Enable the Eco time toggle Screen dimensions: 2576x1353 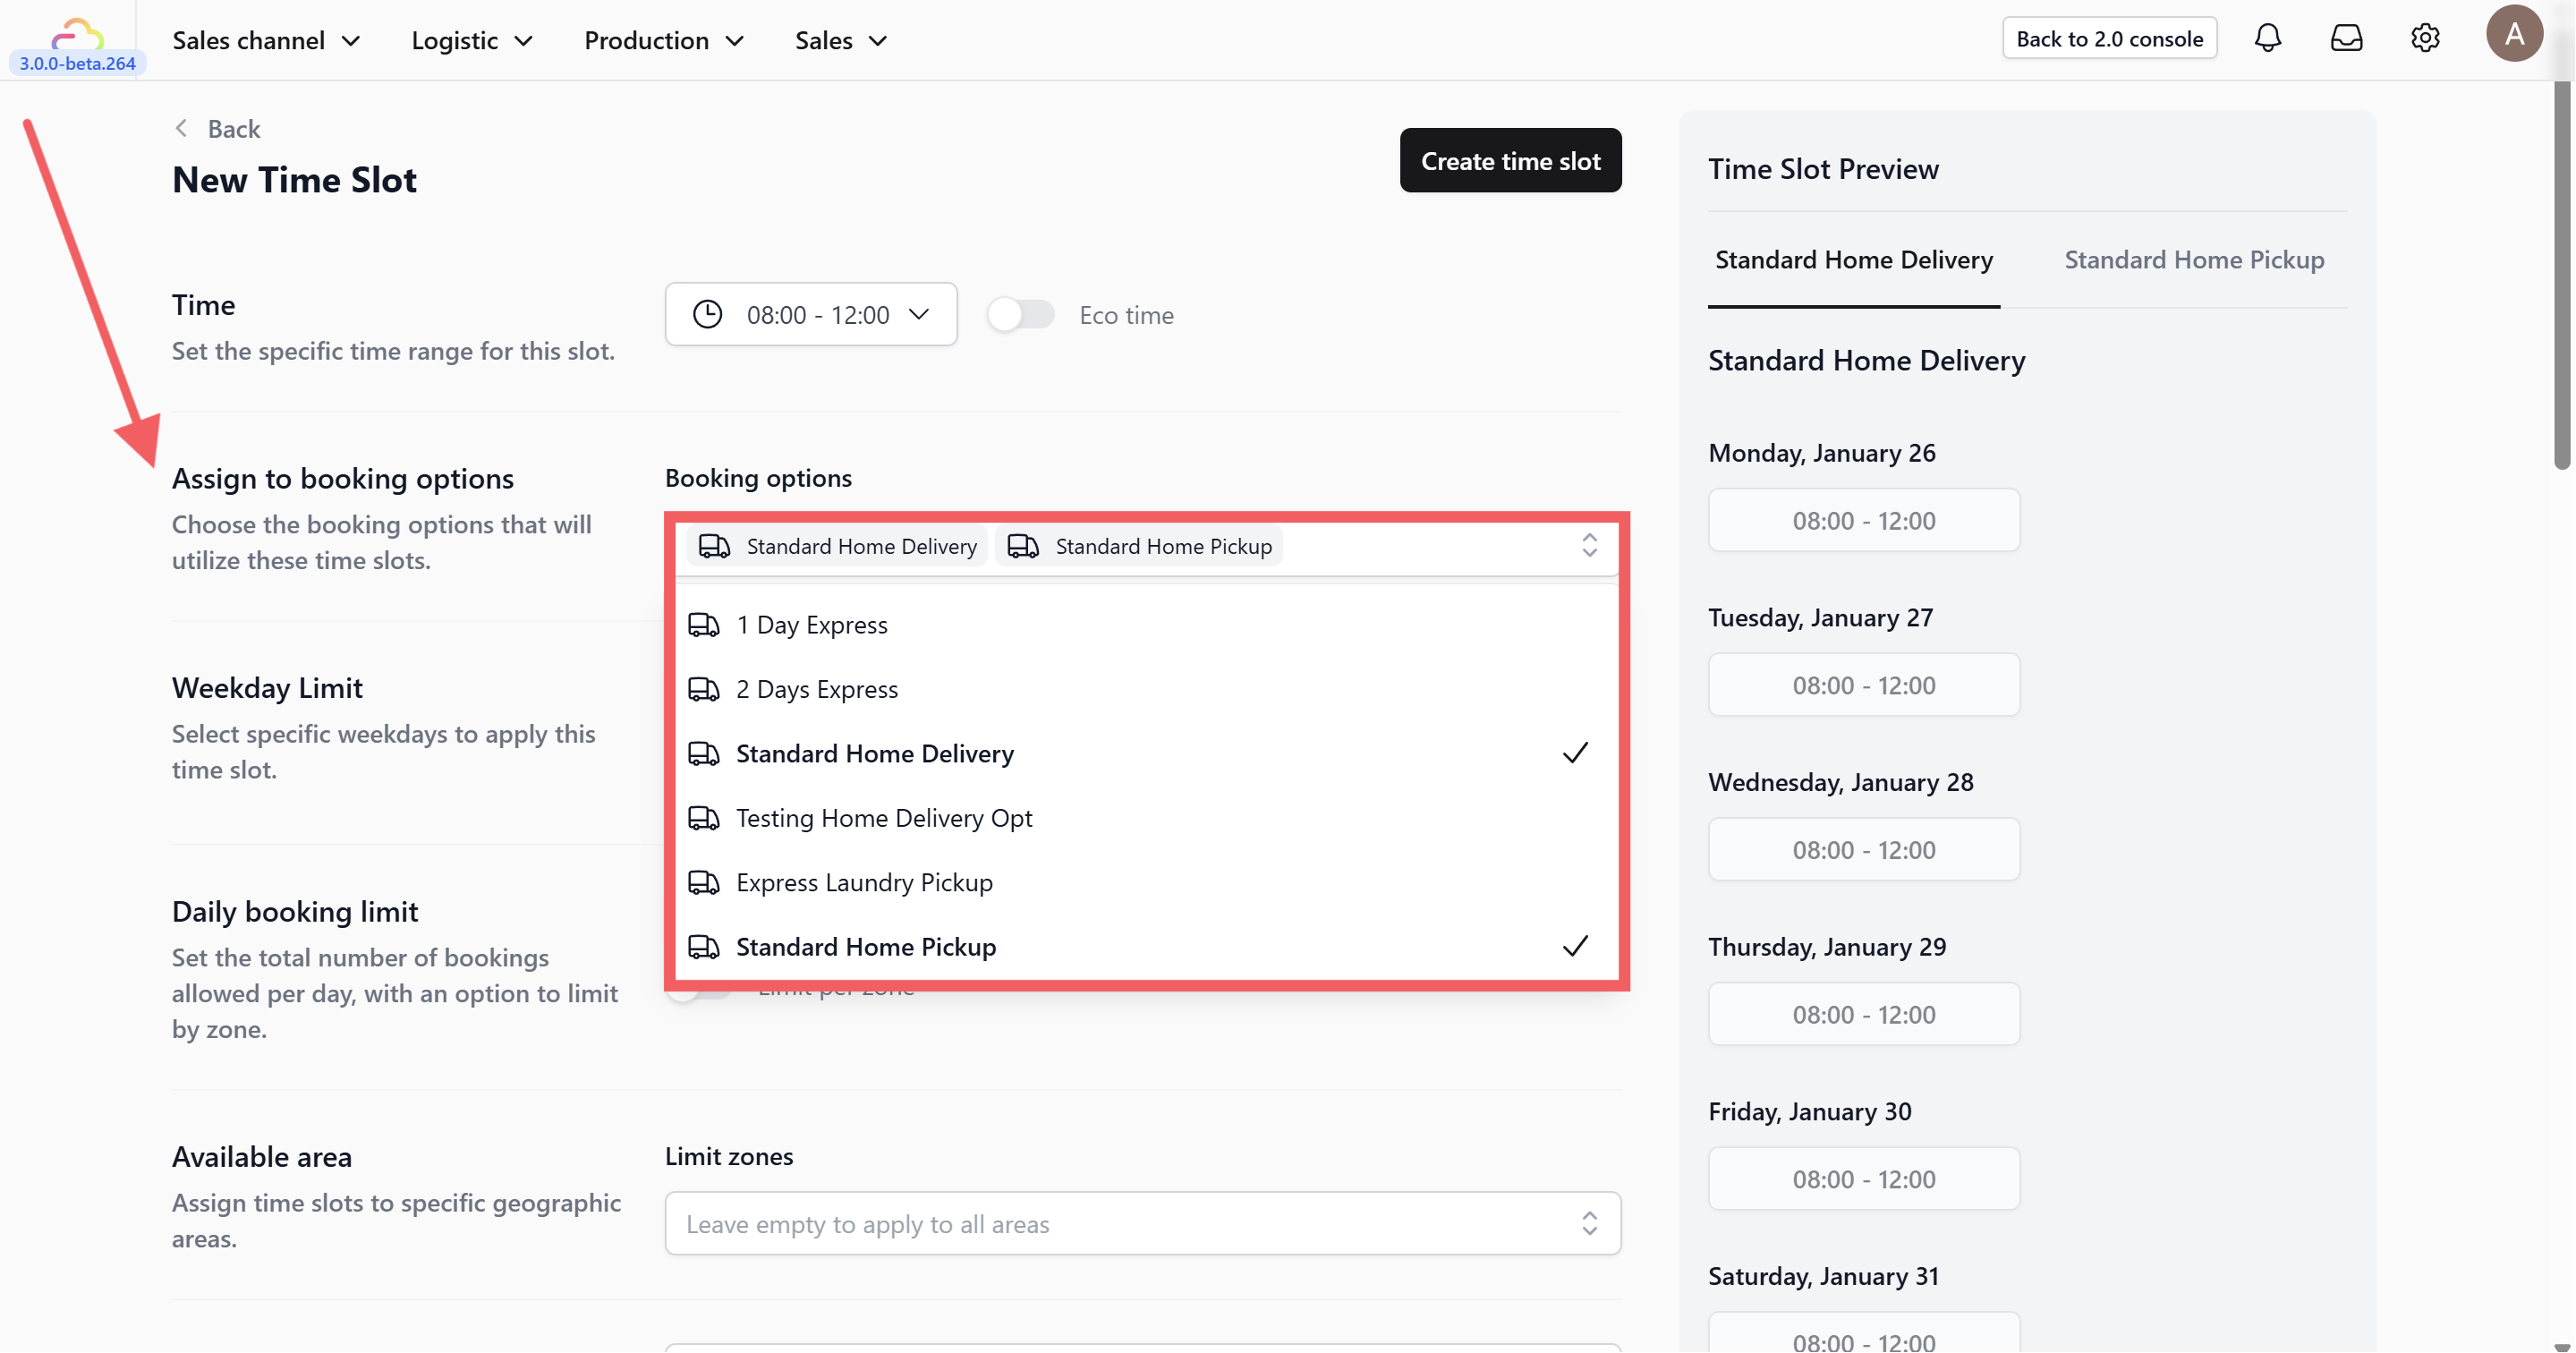point(1020,315)
